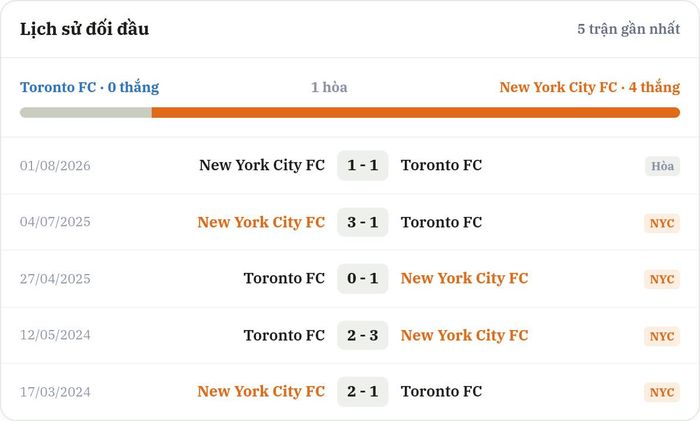Click the NYC tag on 12/05/2024 match
Screen dimensions: 700x421
[662, 336]
